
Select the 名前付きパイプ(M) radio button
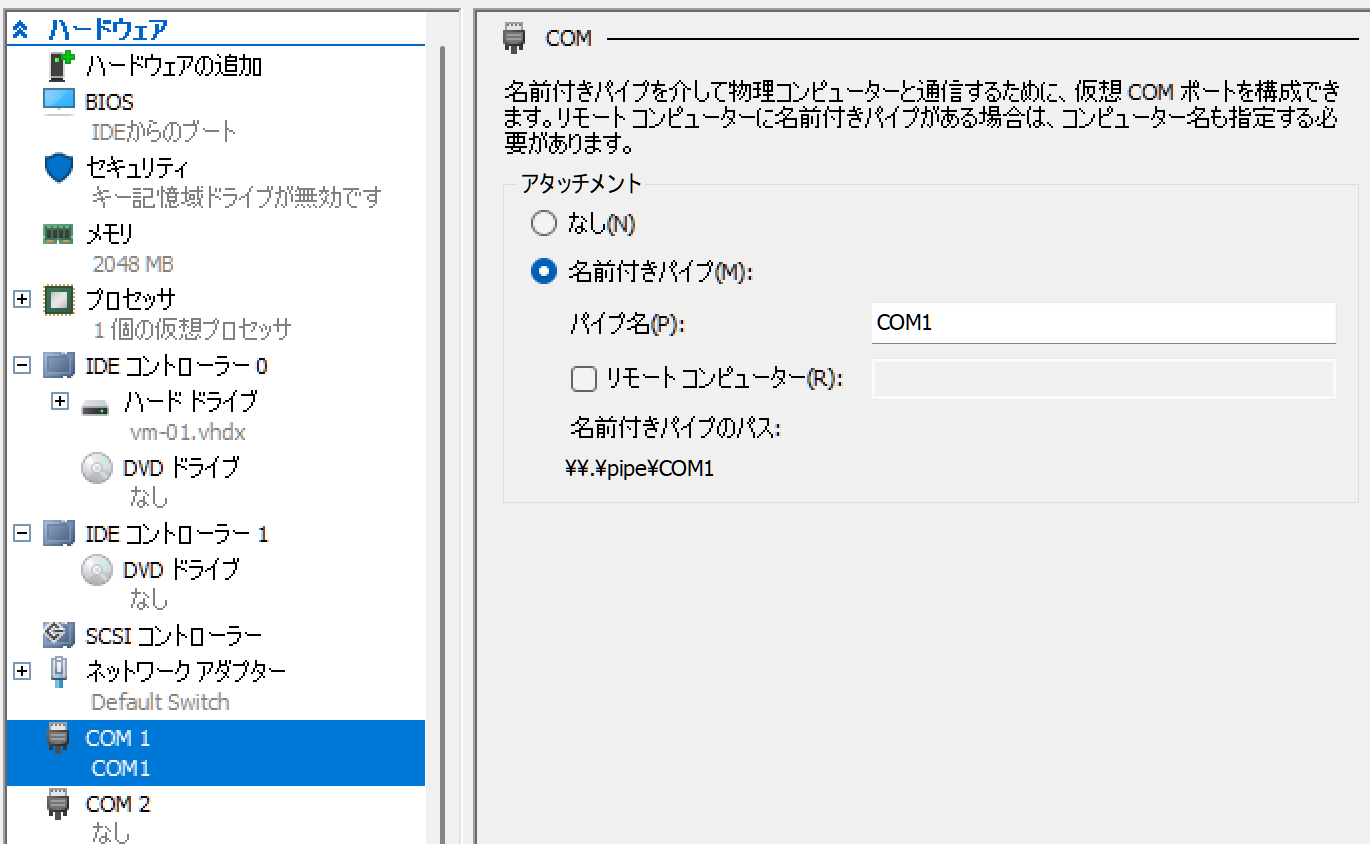coord(544,271)
